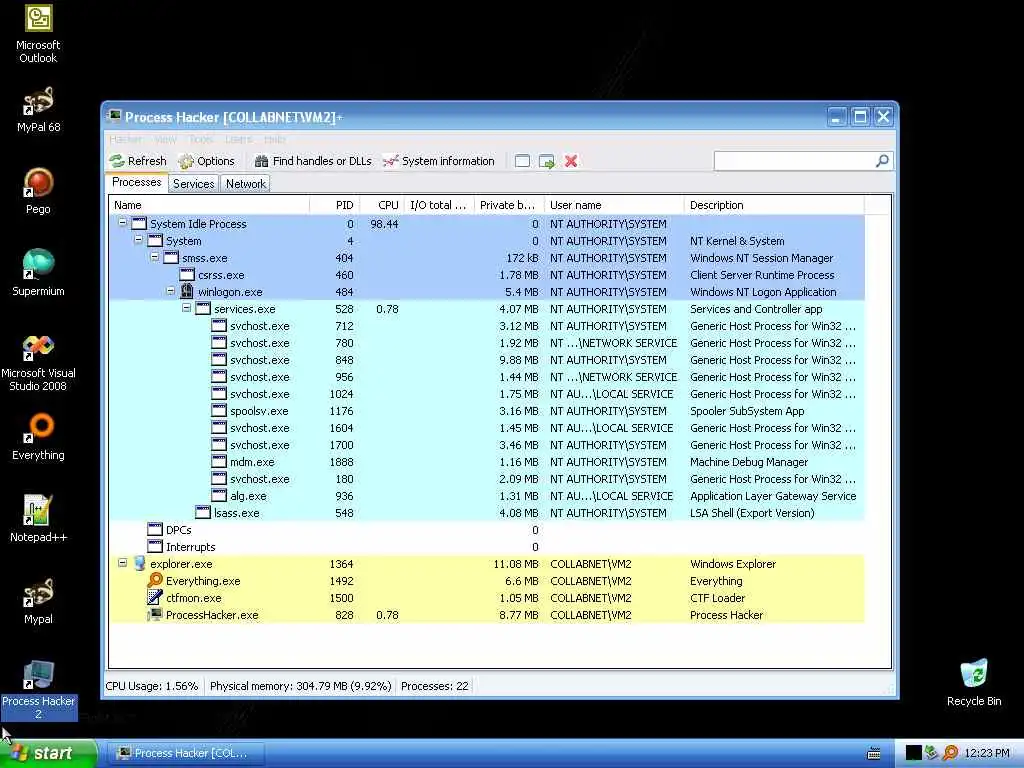Click the red X terminate icon in toolbar

[x=571, y=161]
